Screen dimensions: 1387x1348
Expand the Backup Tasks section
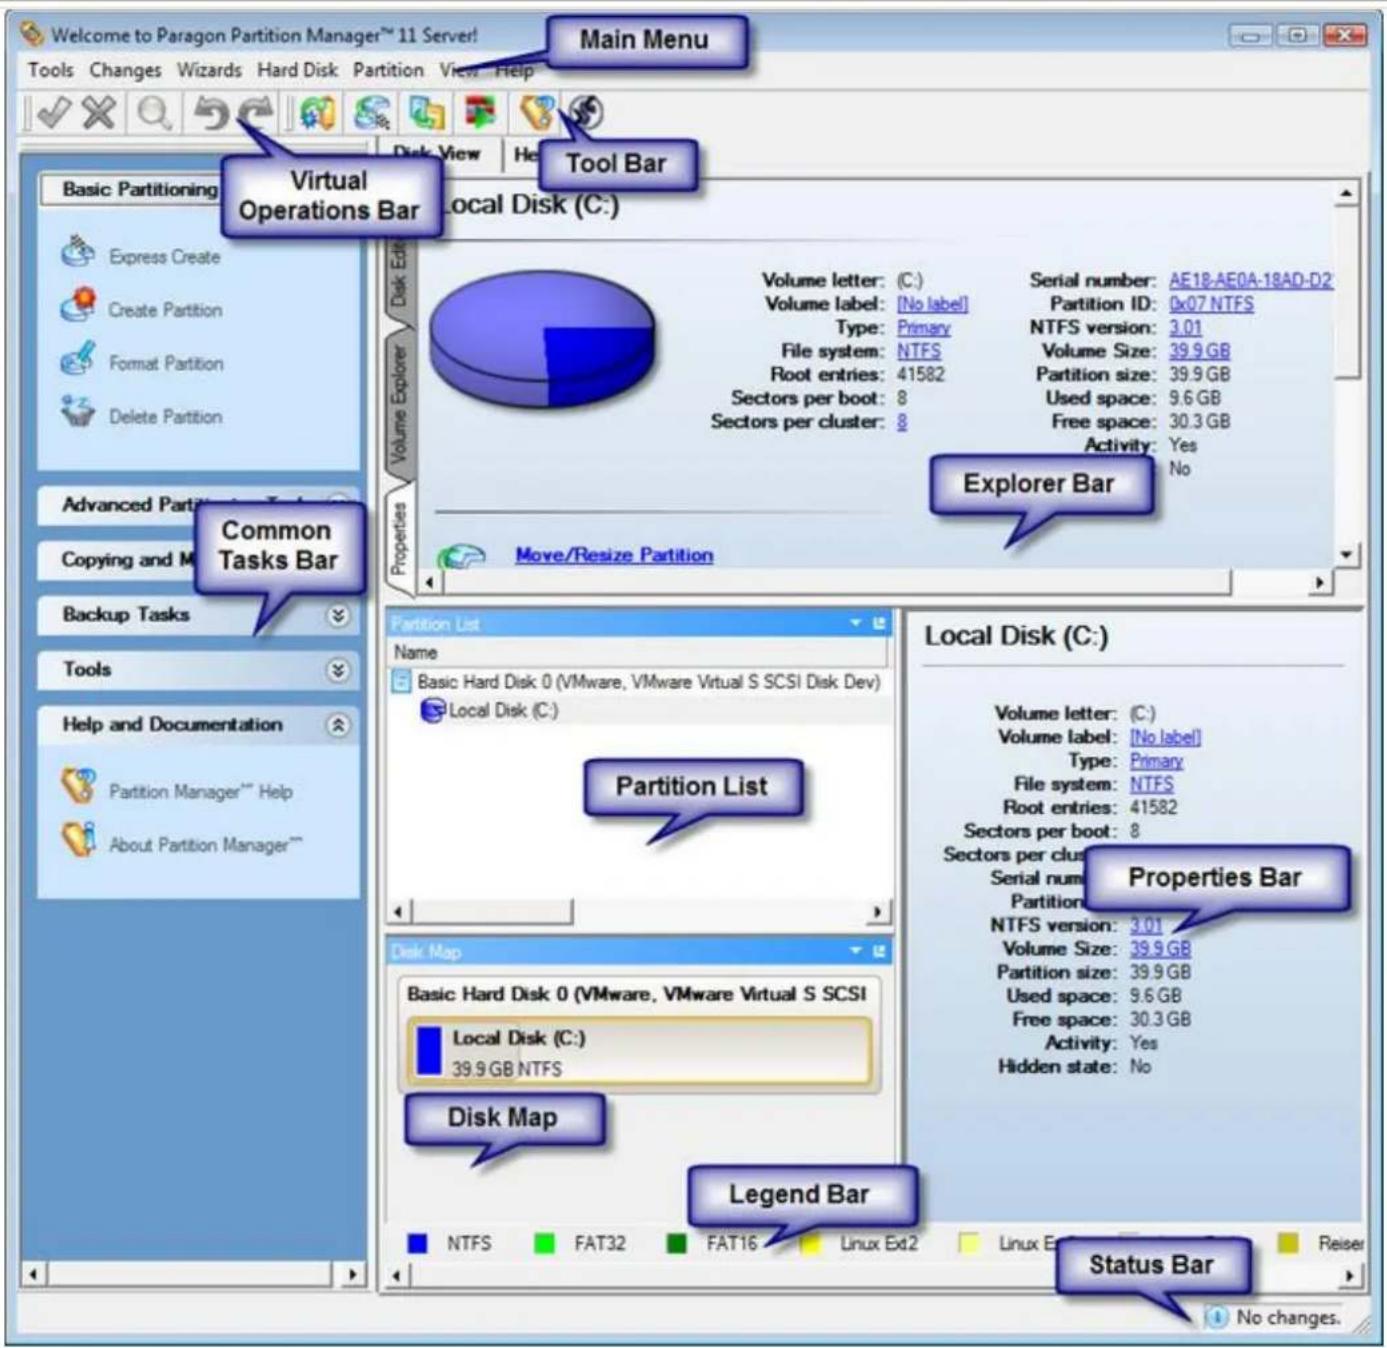point(338,615)
